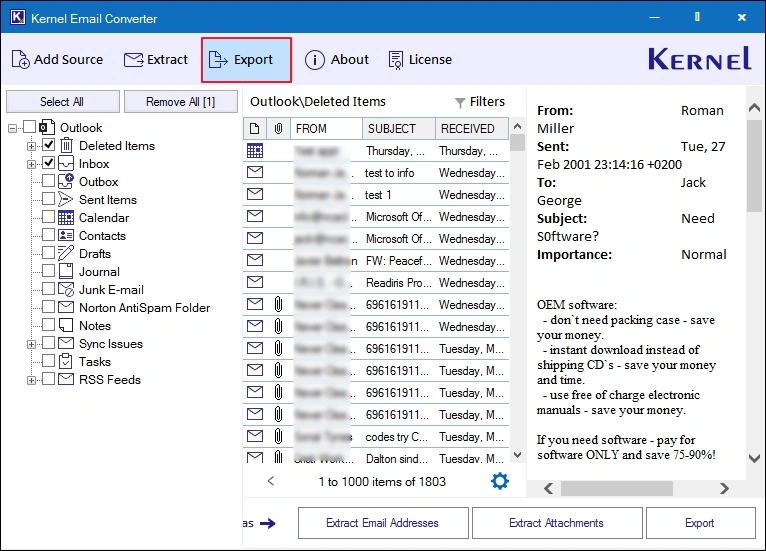Click the calendar icon of Thursday row

coord(255,150)
